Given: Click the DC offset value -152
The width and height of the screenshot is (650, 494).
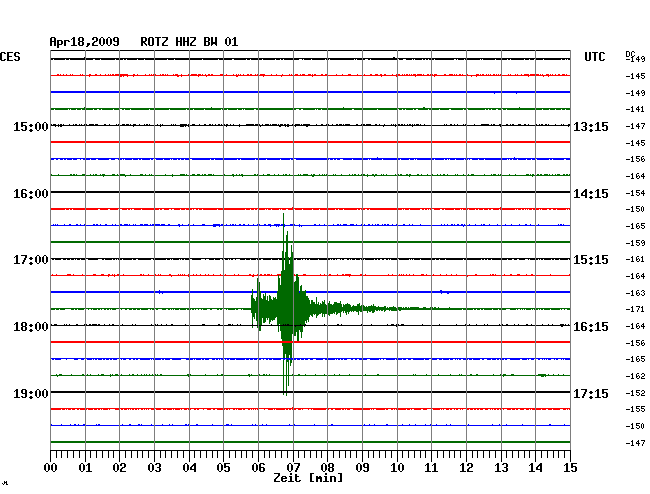Looking at the screenshot, I should [x=635, y=393].
